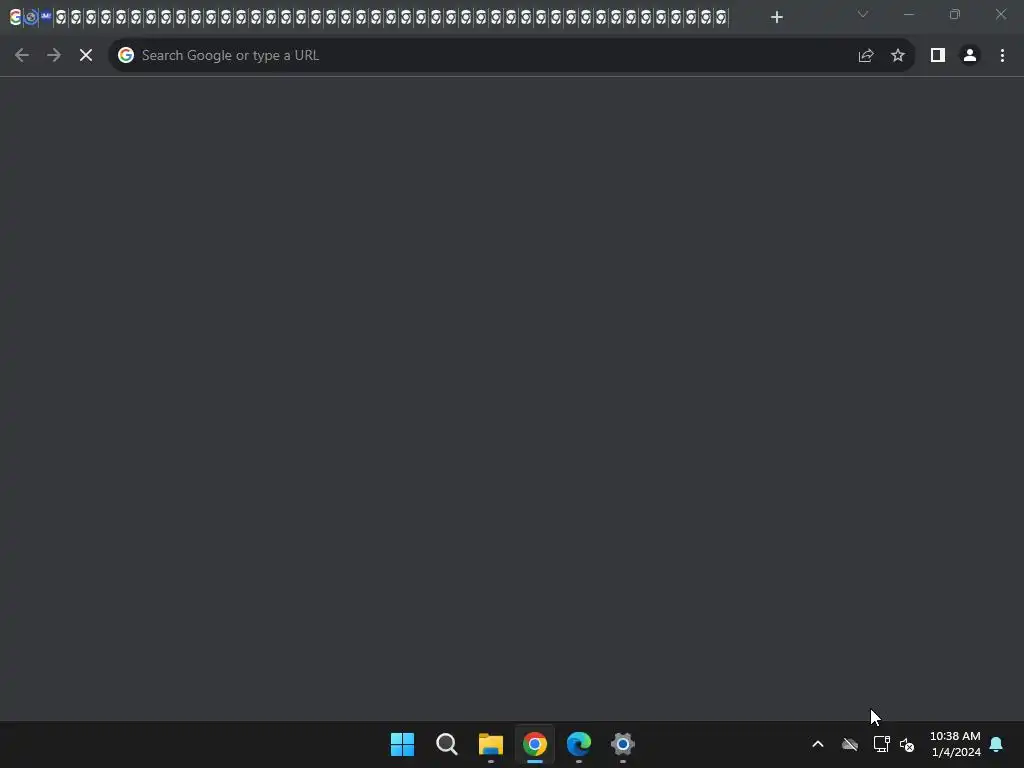Image resolution: width=1024 pixels, height=768 pixels.
Task: Open File Explorer from the taskbar
Action: (490, 744)
